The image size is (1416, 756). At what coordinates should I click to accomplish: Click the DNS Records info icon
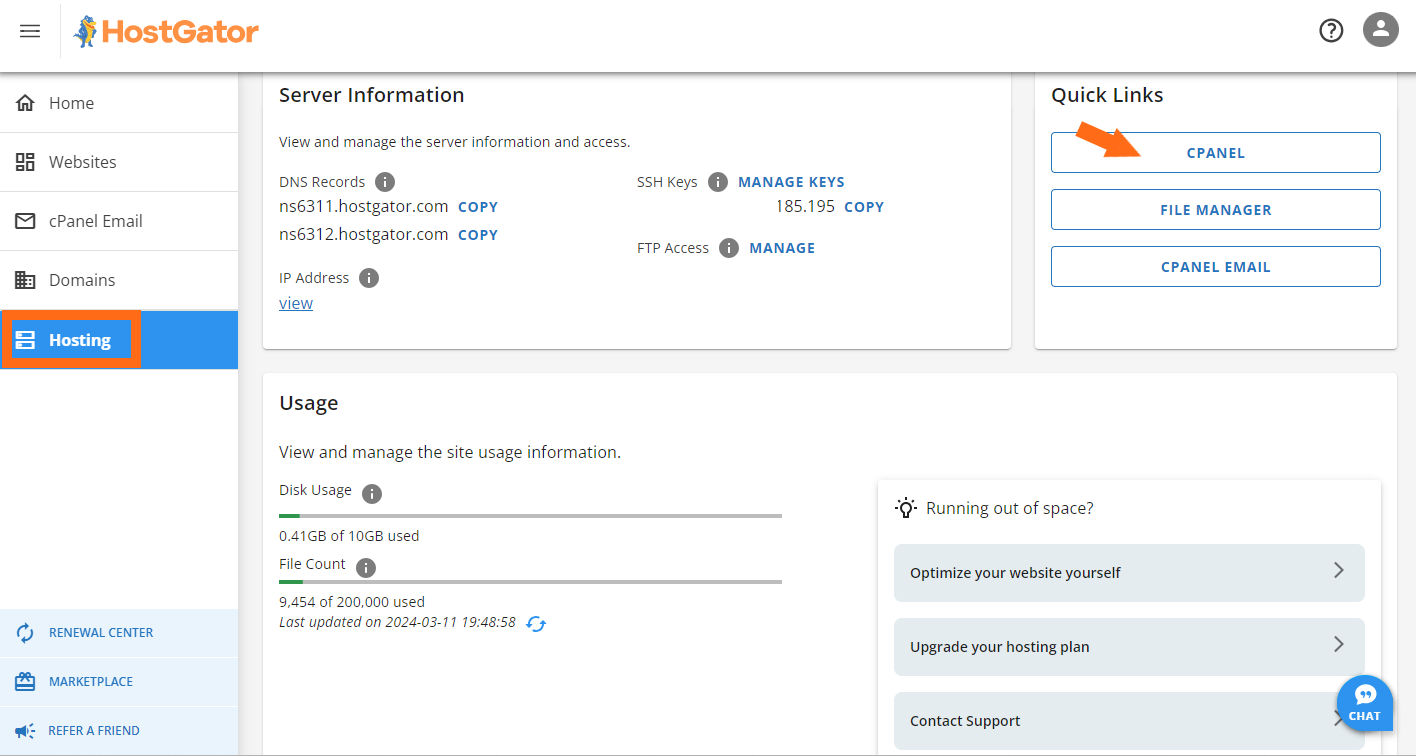coord(385,181)
